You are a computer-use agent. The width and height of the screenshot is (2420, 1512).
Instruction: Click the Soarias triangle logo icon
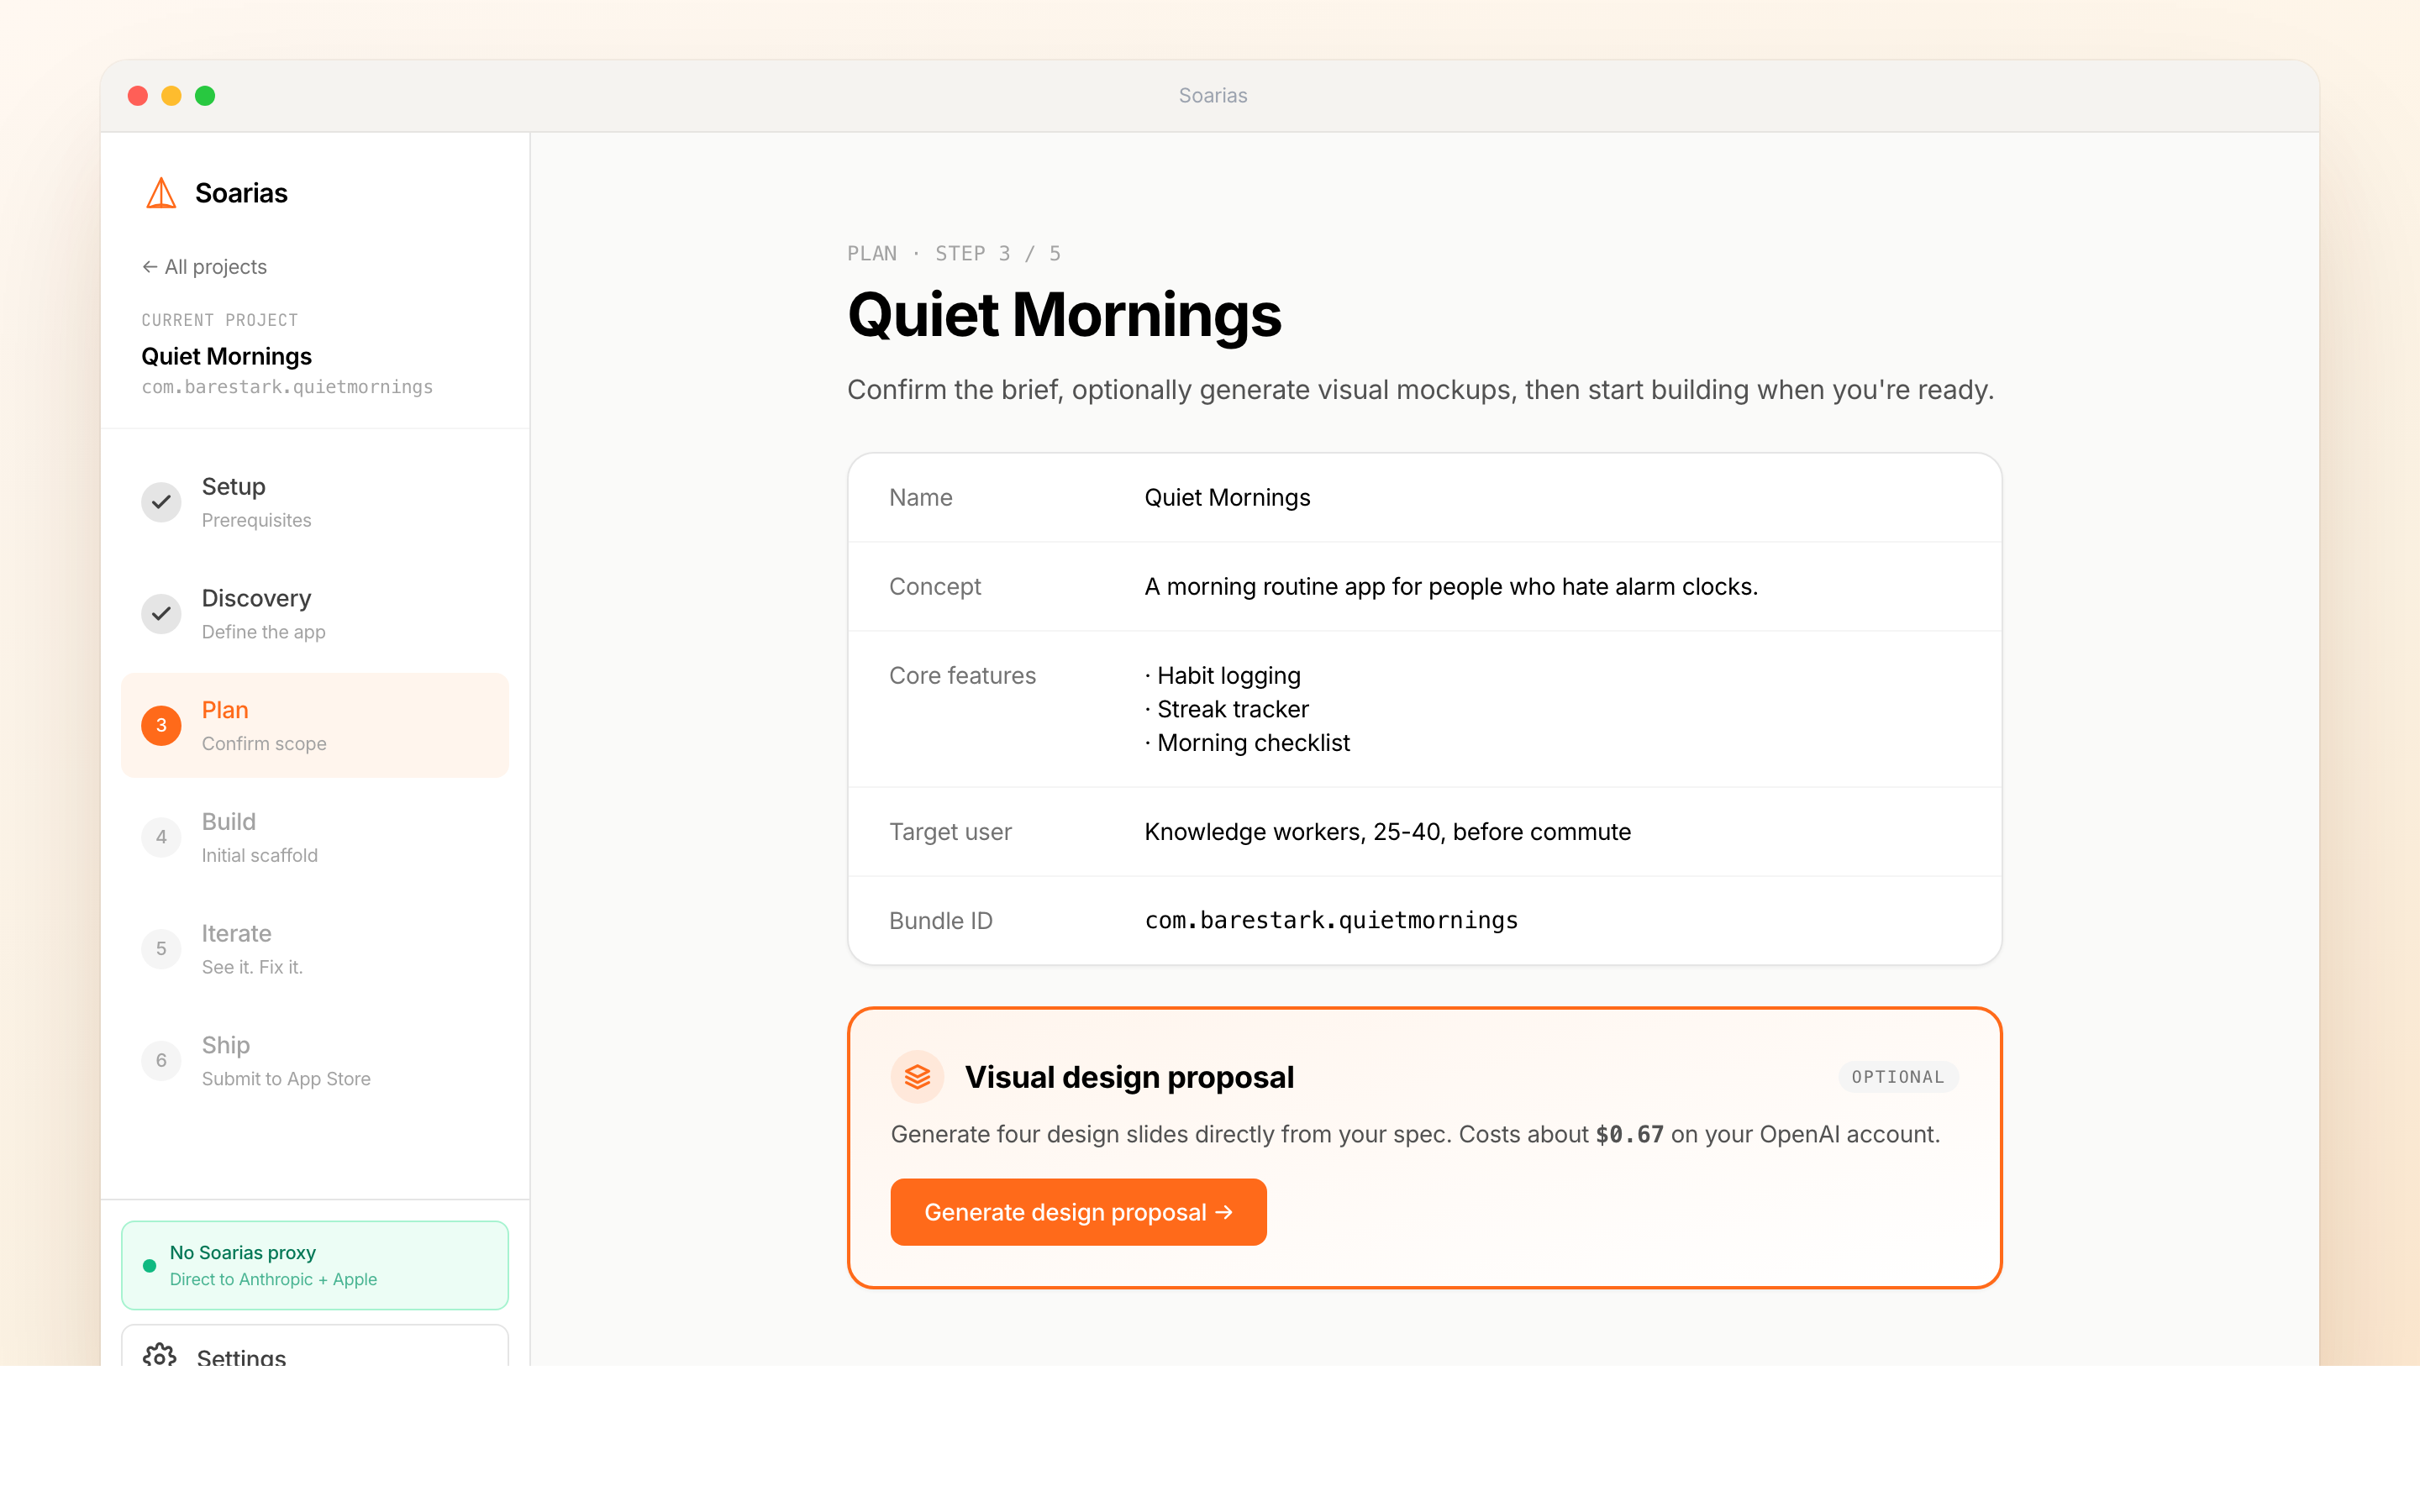pyautogui.click(x=161, y=193)
